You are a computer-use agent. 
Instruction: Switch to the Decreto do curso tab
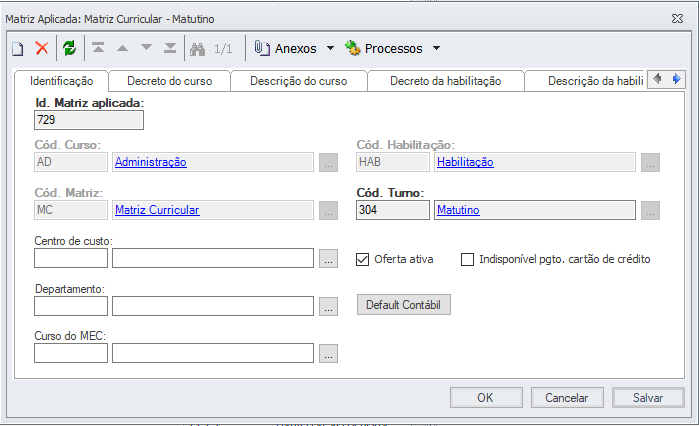tap(169, 81)
